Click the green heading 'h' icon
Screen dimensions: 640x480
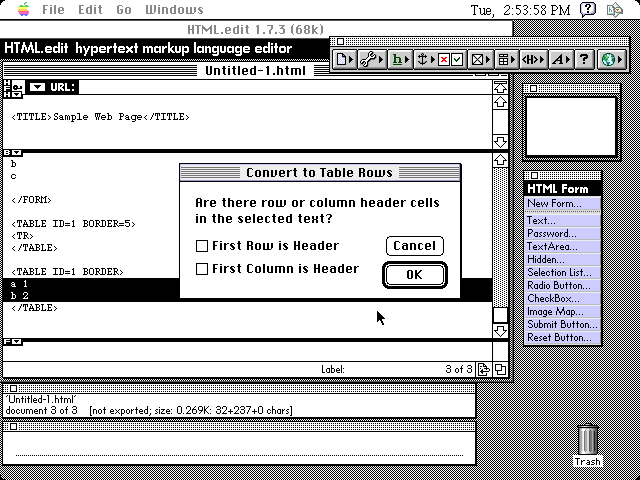398,60
